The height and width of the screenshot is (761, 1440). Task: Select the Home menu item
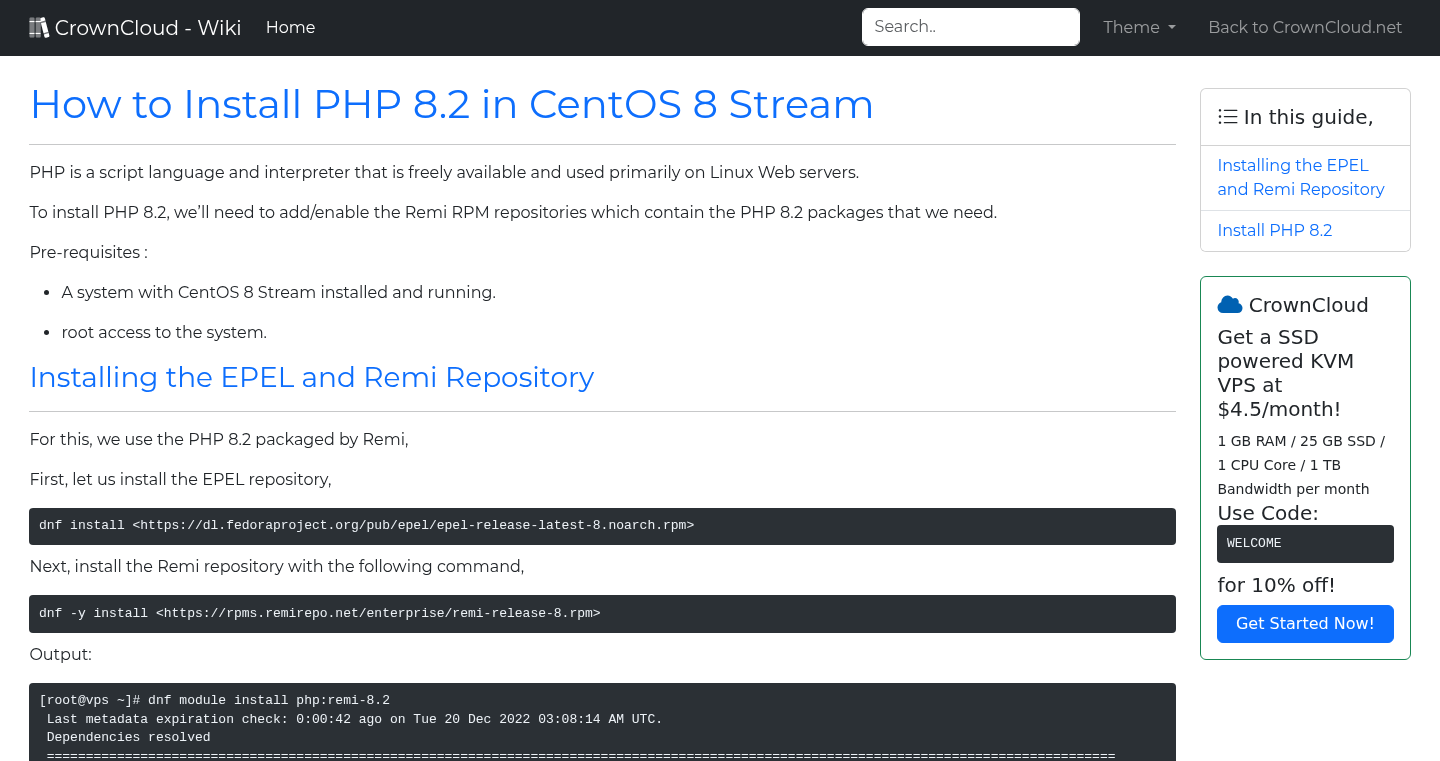click(x=290, y=27)
